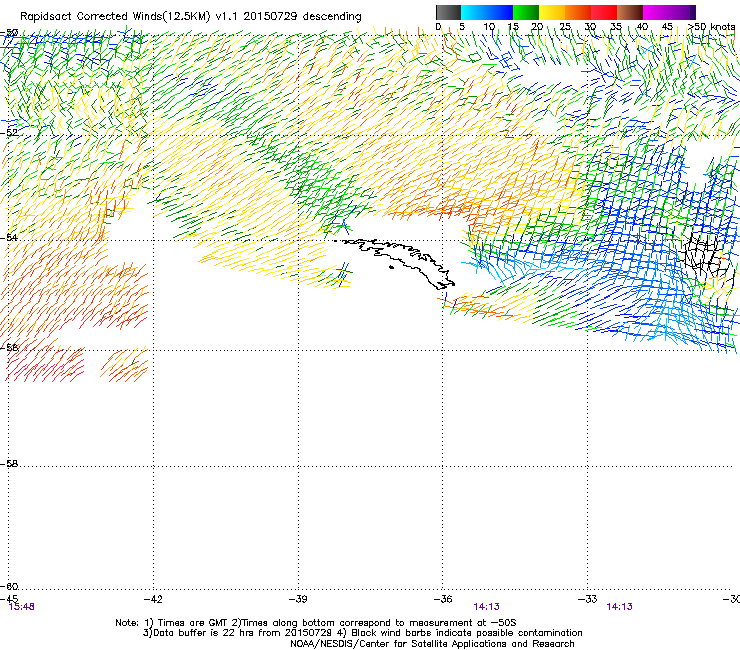This screenshot has width=740, height=650.
Task: Click the '-54' latitude label
Action: (9, 237)
